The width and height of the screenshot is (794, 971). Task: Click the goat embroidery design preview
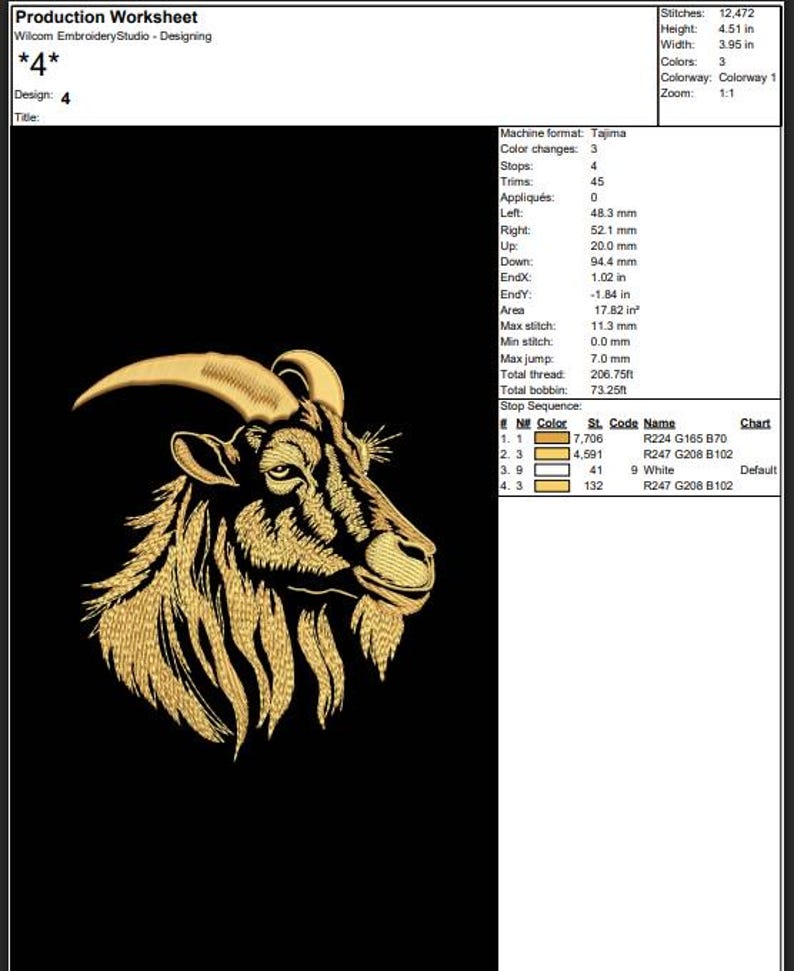[x=255, y=555]
